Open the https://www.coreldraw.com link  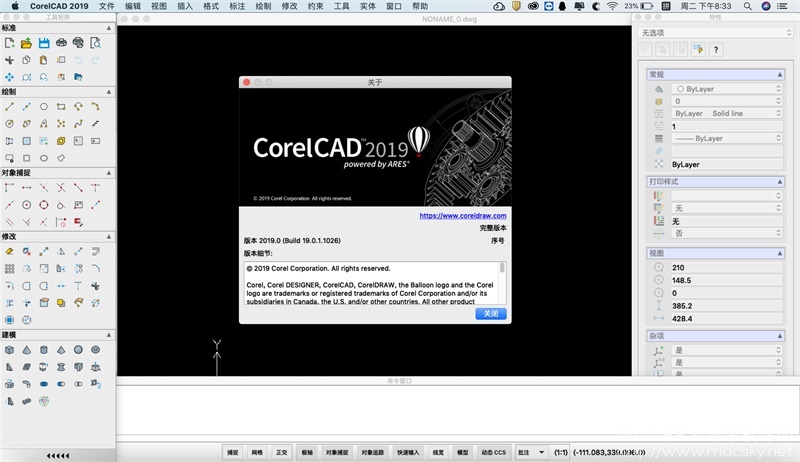pyautogui.click(x=463, y=216)
